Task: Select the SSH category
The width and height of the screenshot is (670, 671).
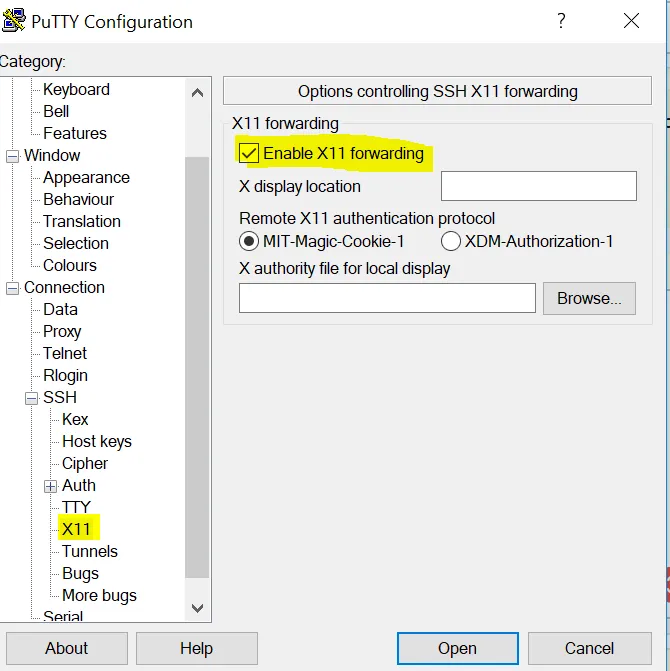Action: click(x=60, y=398)
